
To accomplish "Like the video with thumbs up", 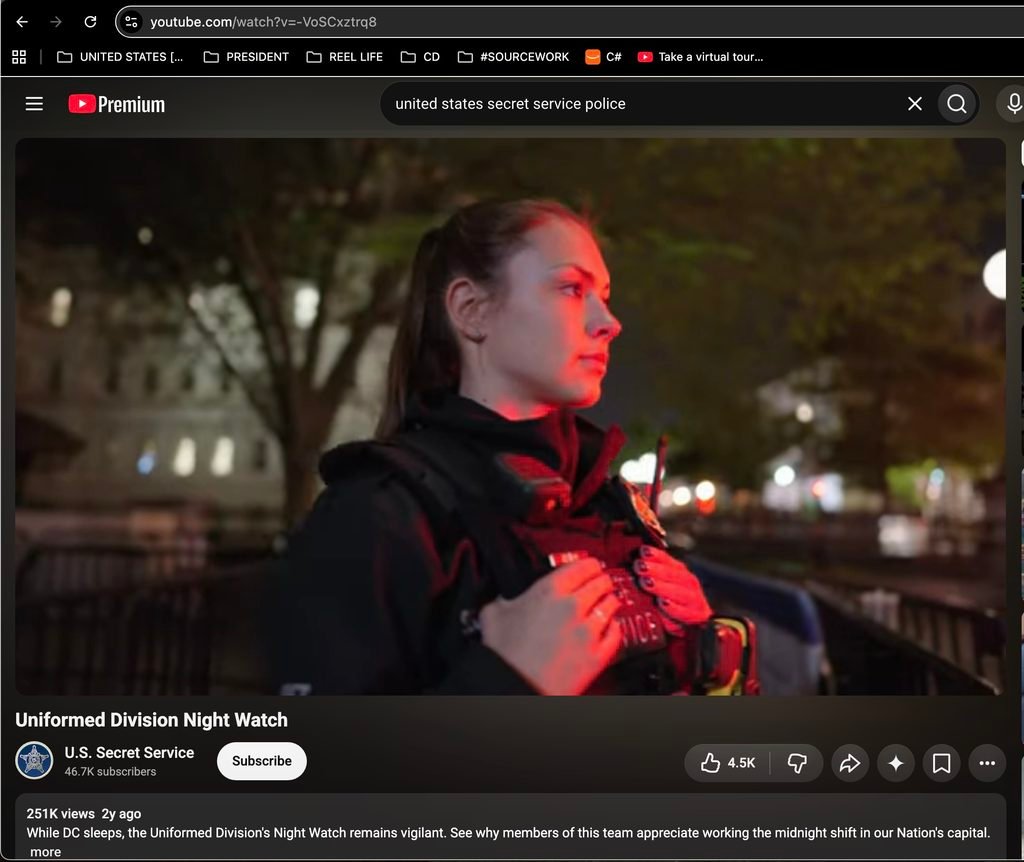I will point(728,763).
